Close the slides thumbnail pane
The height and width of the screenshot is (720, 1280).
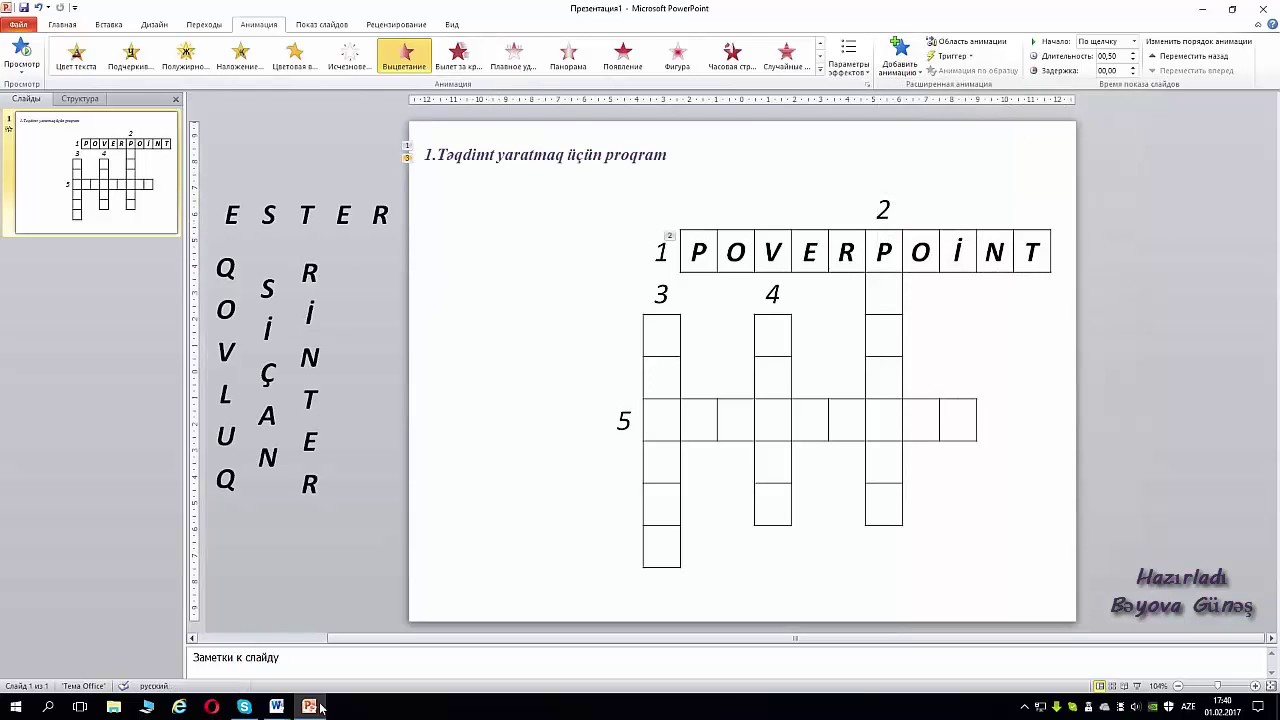tap(176, 99)
